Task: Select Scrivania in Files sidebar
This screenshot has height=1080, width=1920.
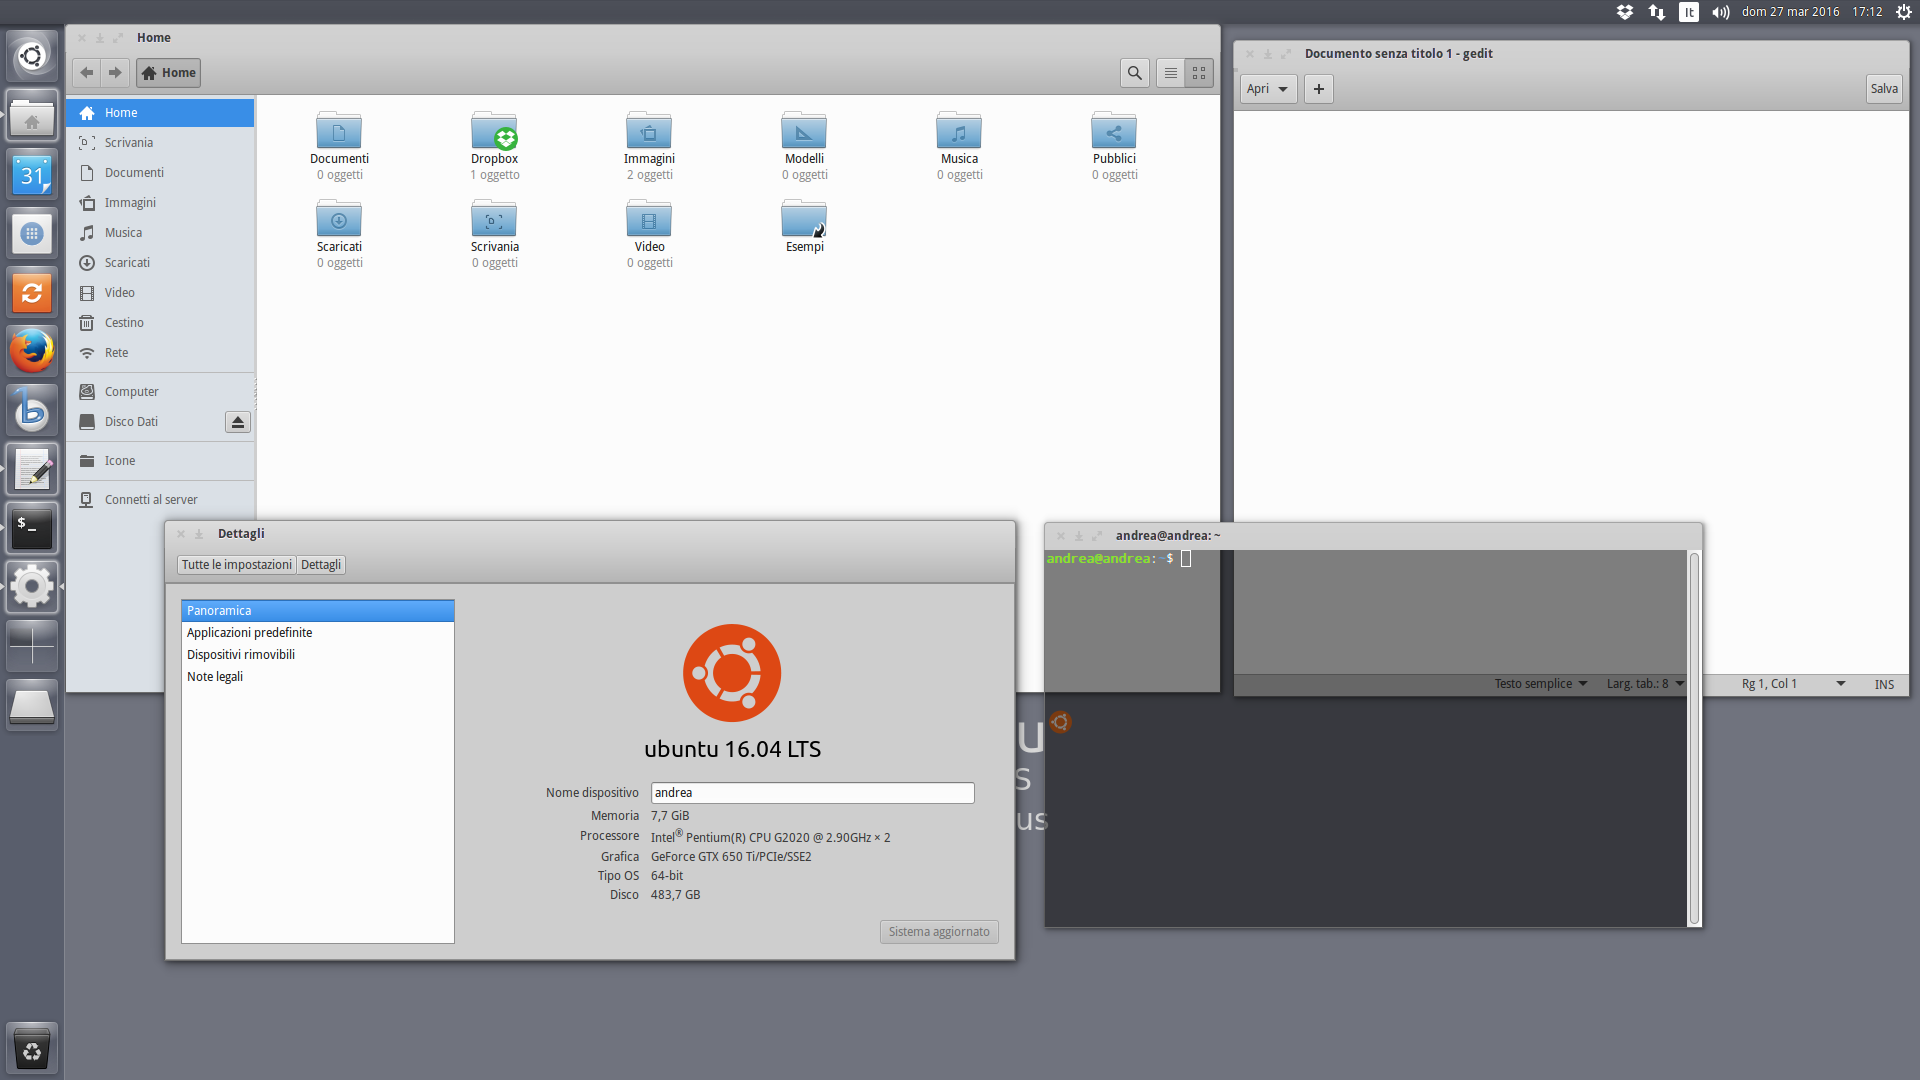Action: pos(160,143)
